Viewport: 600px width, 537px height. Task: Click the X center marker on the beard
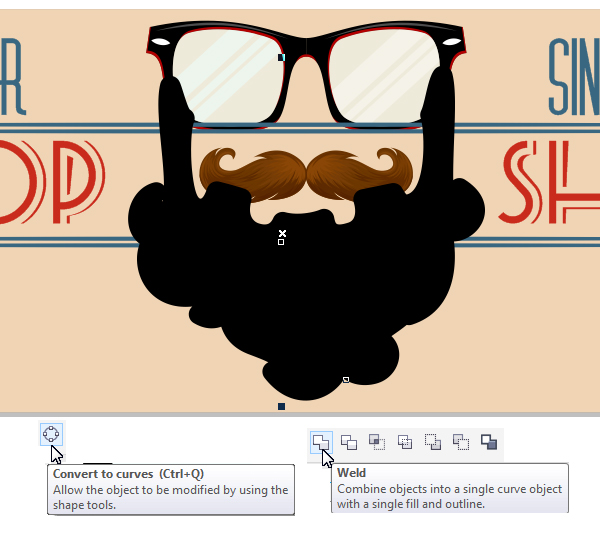pyautogui.click(x=282, y=233)
